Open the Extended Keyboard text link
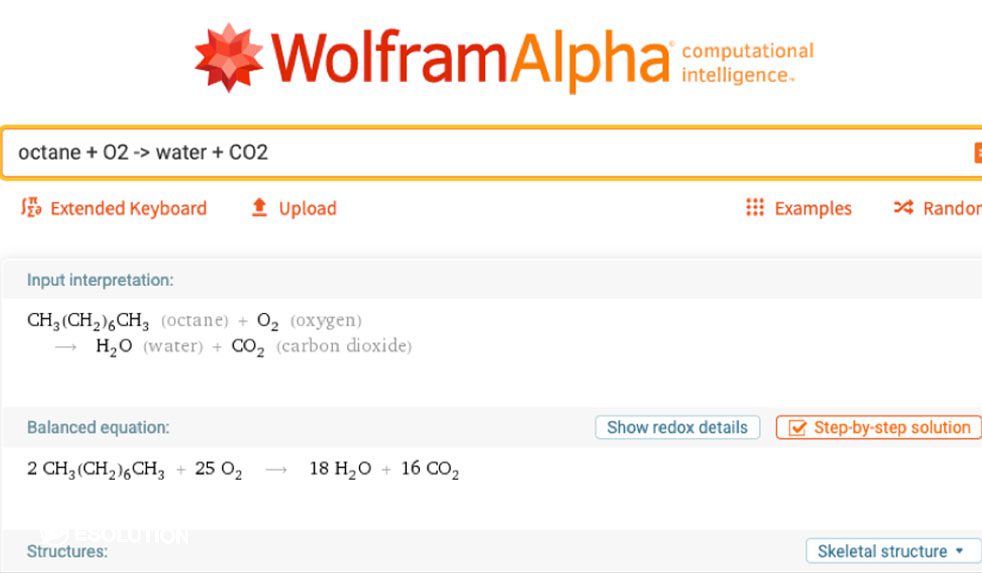Image resolution: width=982 pixels, height=573 pixels. pyautogui.click(x=128, y=208)
